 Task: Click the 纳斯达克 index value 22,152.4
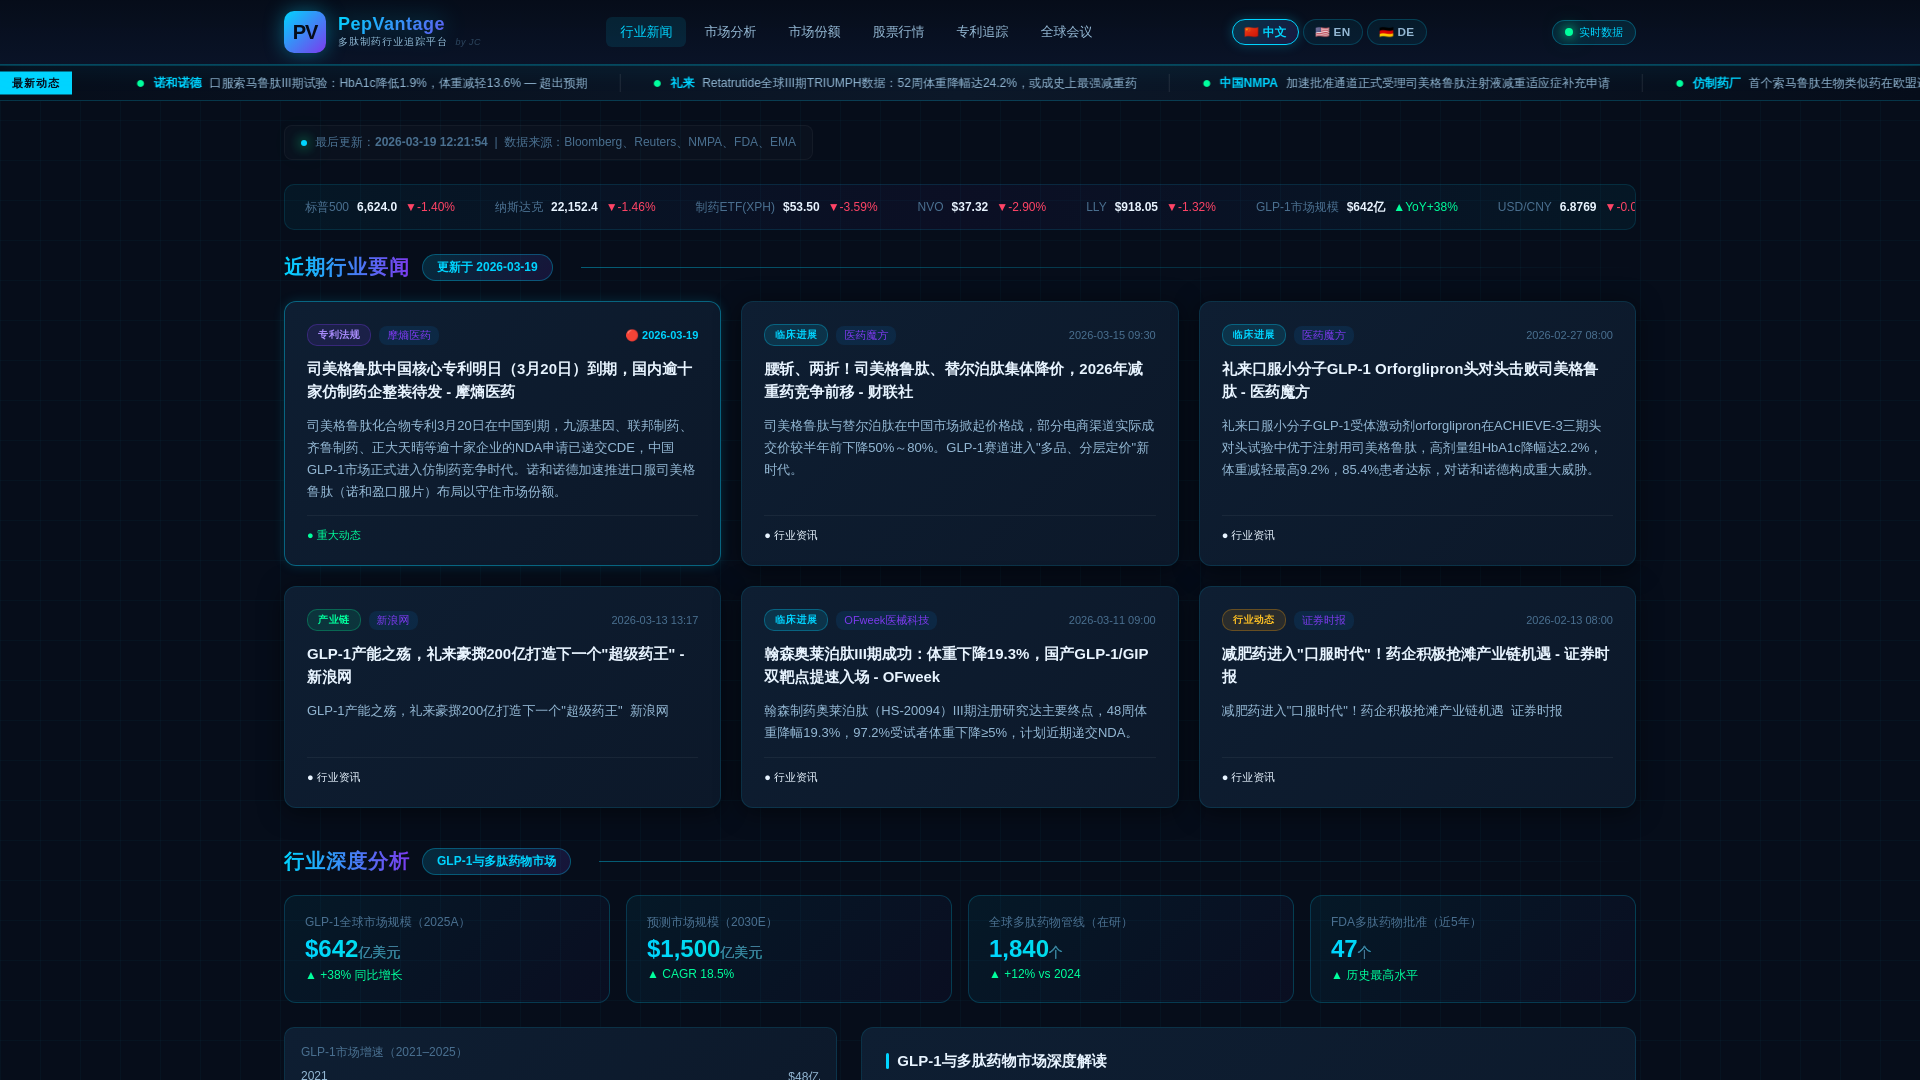point(575,207)
